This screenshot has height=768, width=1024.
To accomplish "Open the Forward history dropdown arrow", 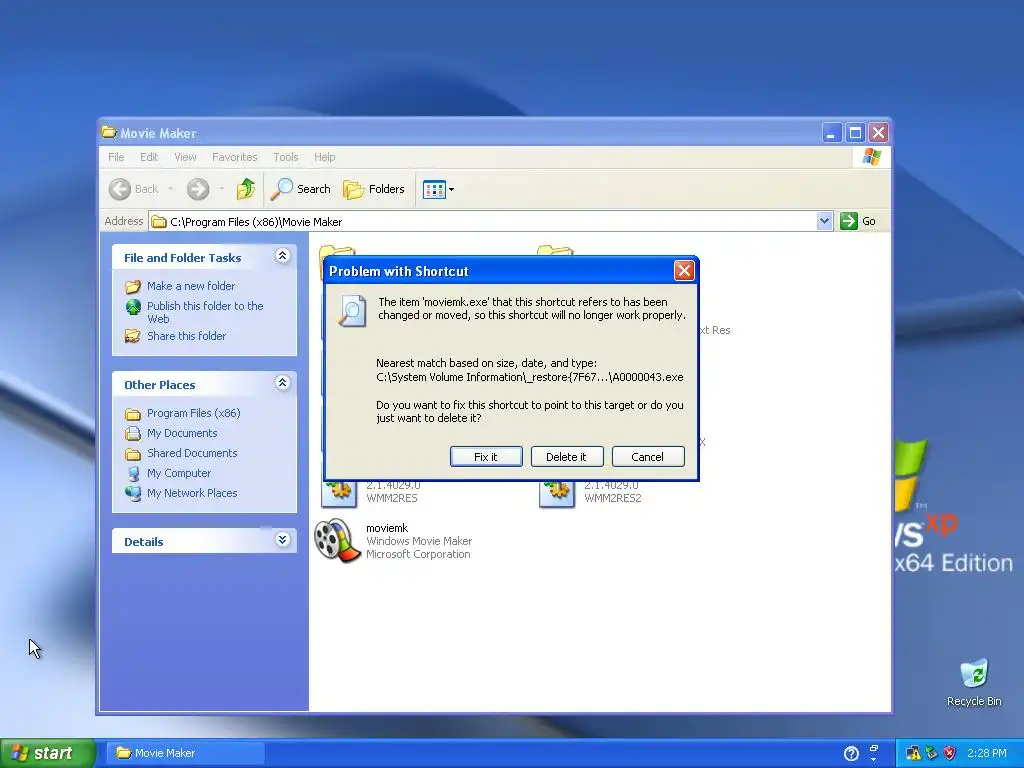I will tap(221, 189).
